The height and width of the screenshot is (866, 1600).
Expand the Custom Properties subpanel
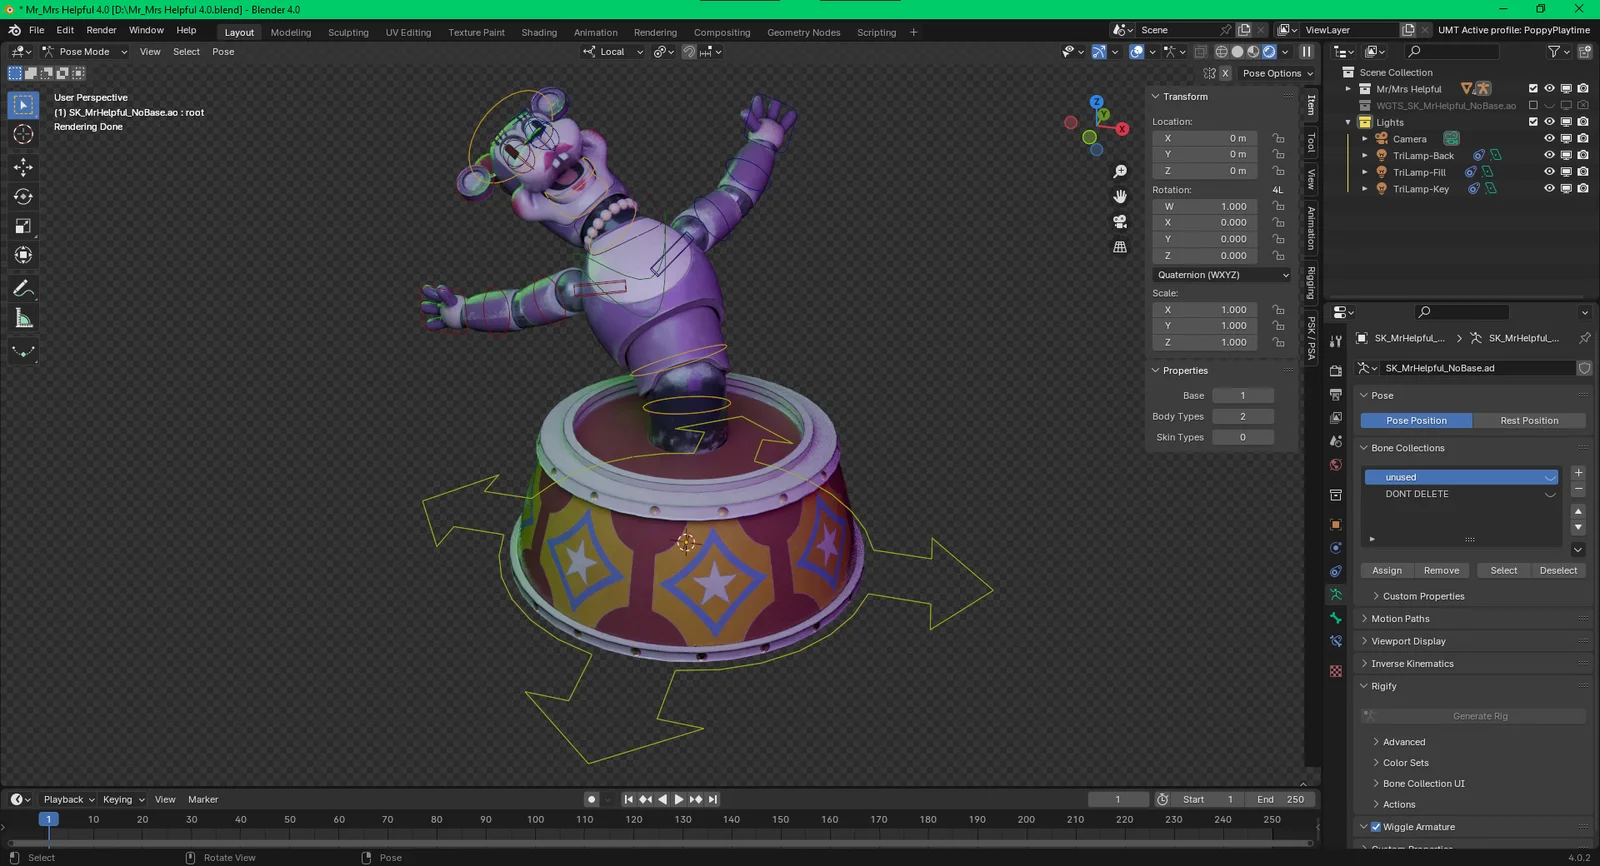pos(1423,596)
